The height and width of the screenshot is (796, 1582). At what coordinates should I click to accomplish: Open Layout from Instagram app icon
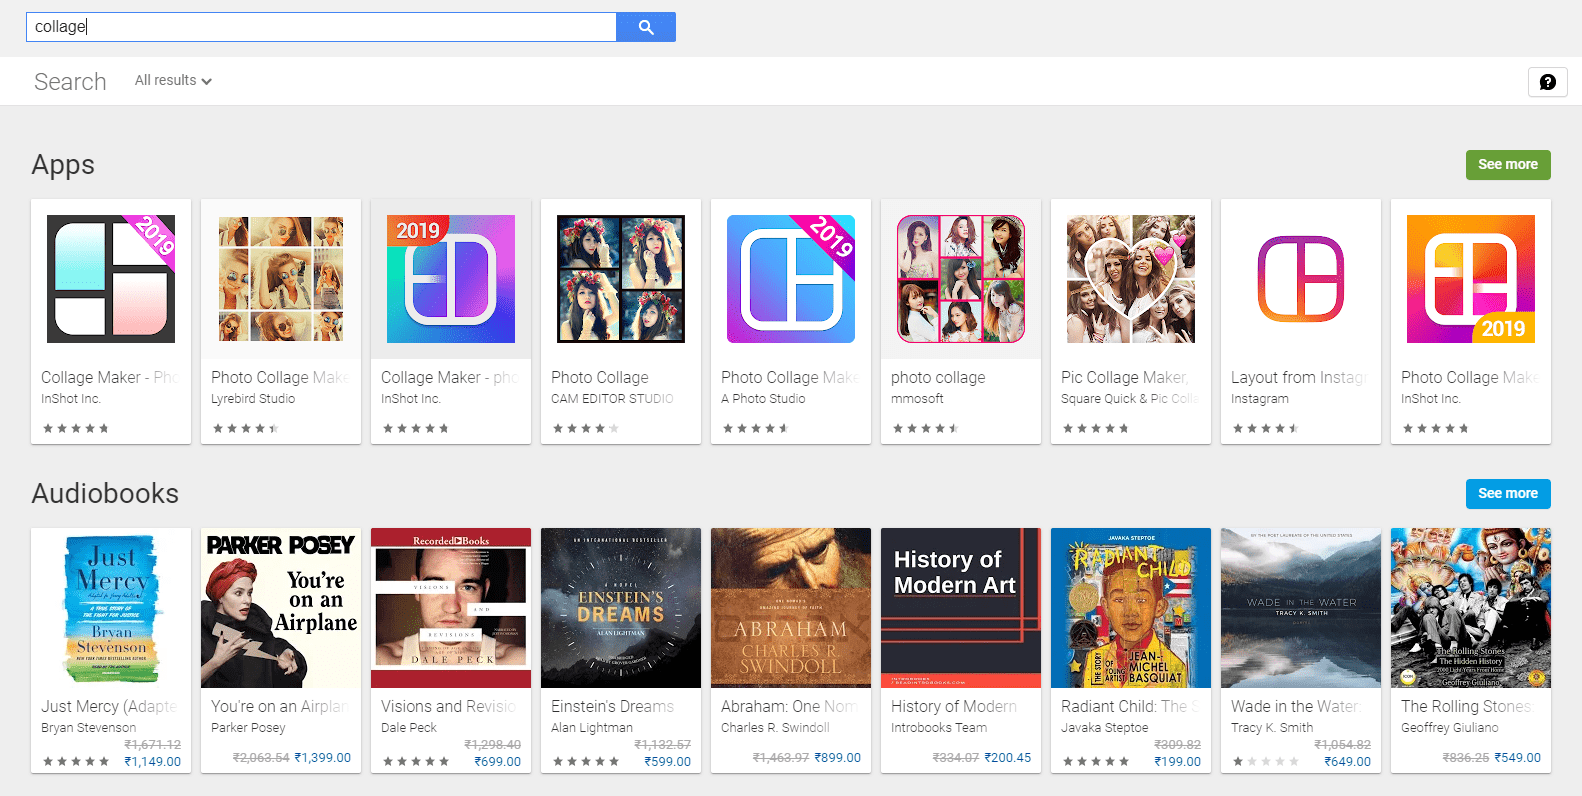click(1301, 279)
